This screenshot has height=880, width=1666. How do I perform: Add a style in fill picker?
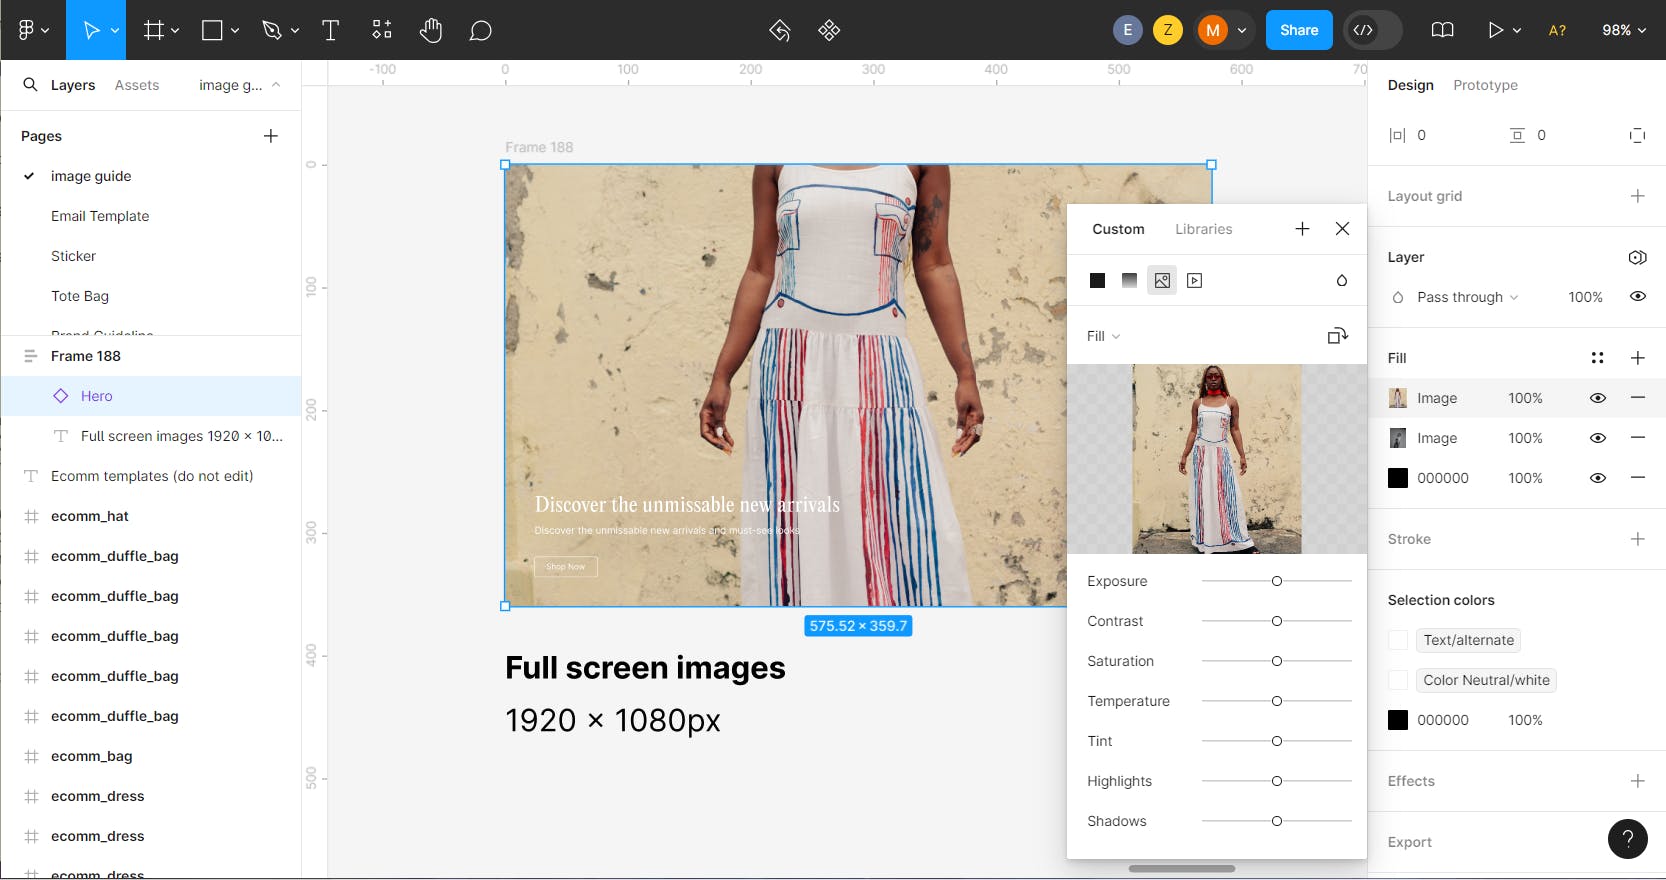coord(1302,229)
